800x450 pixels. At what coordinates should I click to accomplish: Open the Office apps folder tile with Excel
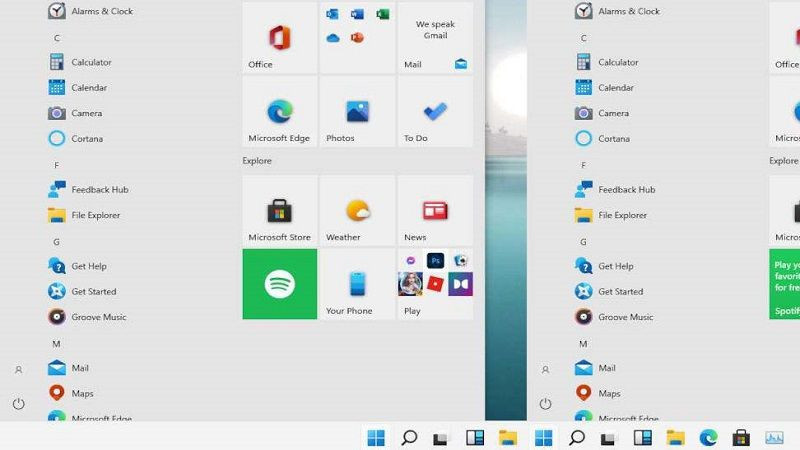[357, 38]
